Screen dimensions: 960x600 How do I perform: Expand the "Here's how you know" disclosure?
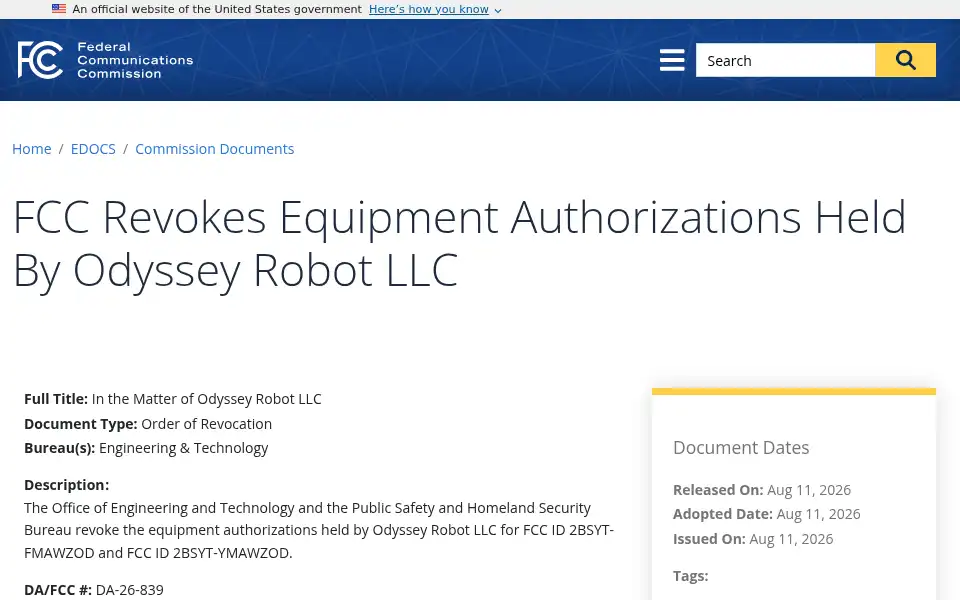435,9
